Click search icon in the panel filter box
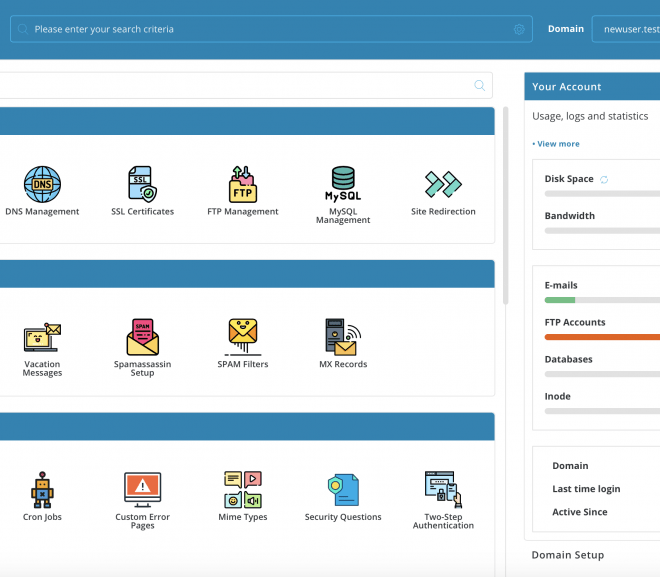 [479, 85]
